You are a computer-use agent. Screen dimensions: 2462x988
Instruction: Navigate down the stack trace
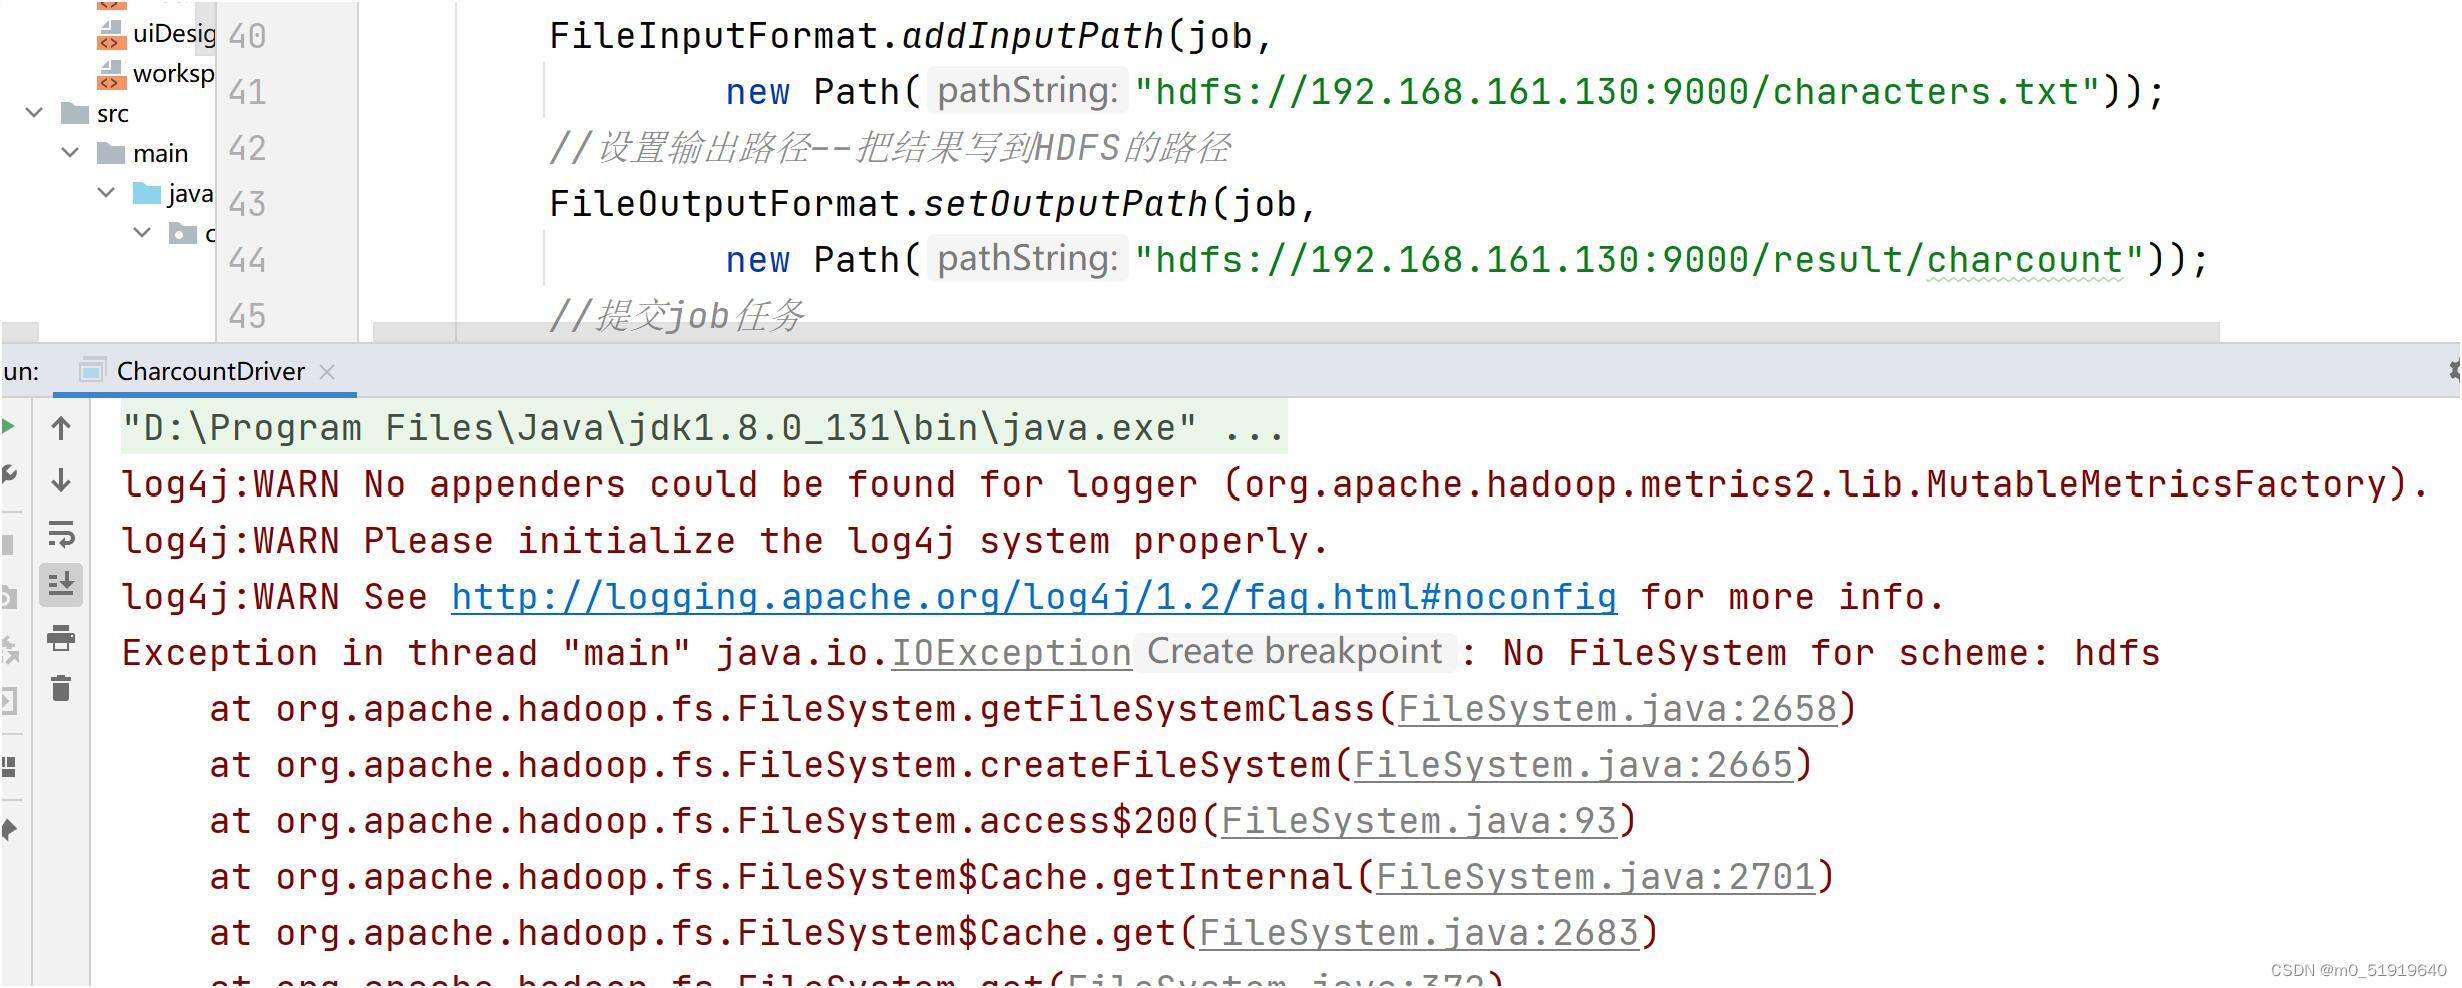pyautogui.click(x=62, y=480)
